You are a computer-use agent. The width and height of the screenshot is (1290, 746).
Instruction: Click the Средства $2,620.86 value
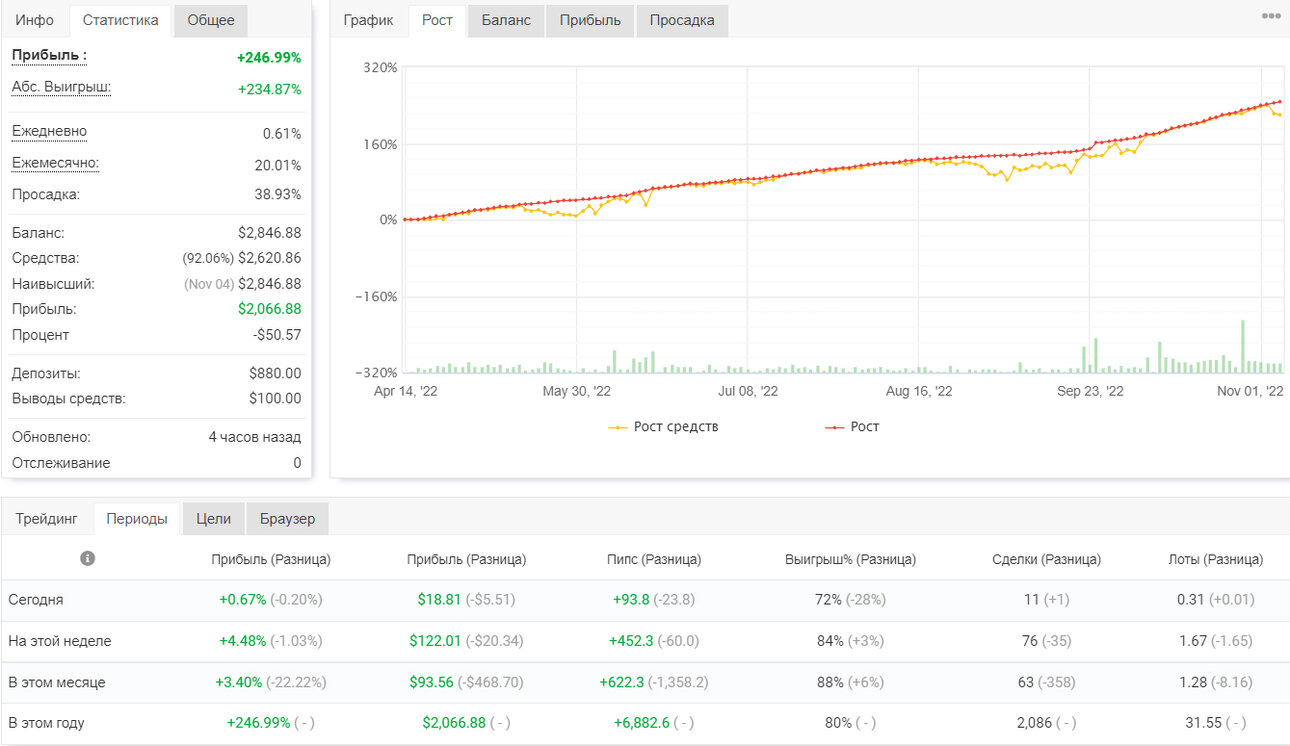(270, 258)
